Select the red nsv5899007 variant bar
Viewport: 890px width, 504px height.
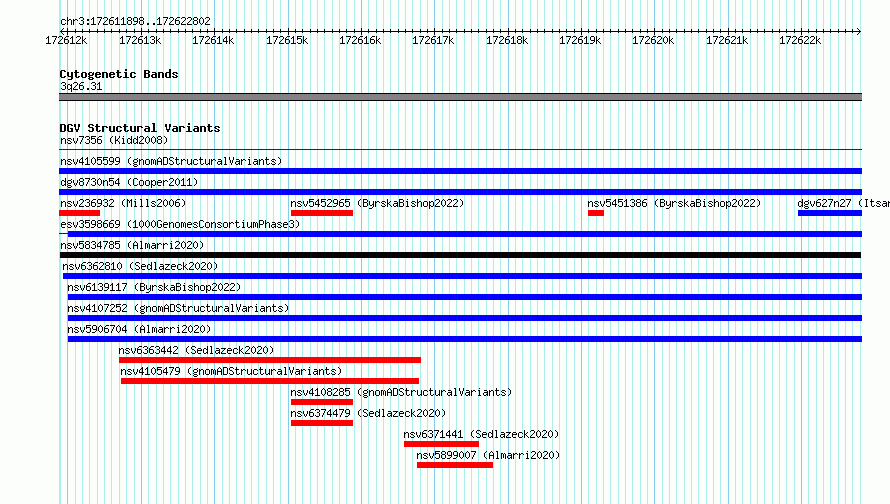(x=455, y=465)
